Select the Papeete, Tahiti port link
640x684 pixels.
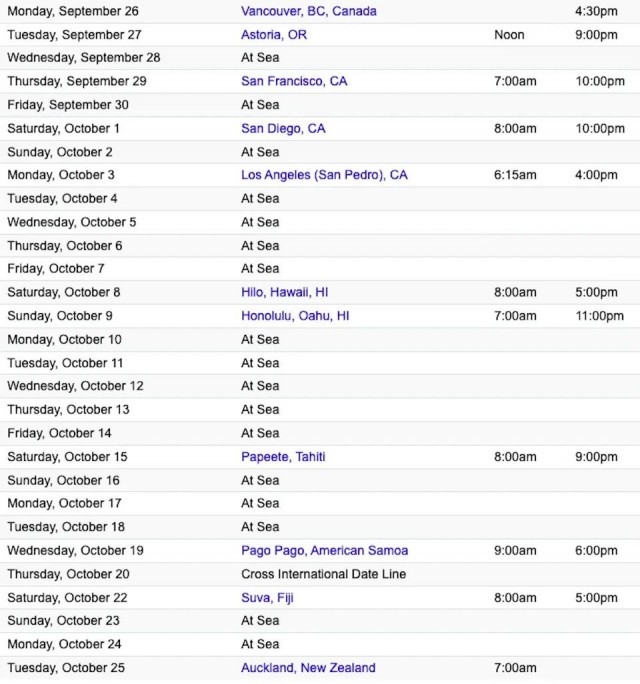click(283, 457)
